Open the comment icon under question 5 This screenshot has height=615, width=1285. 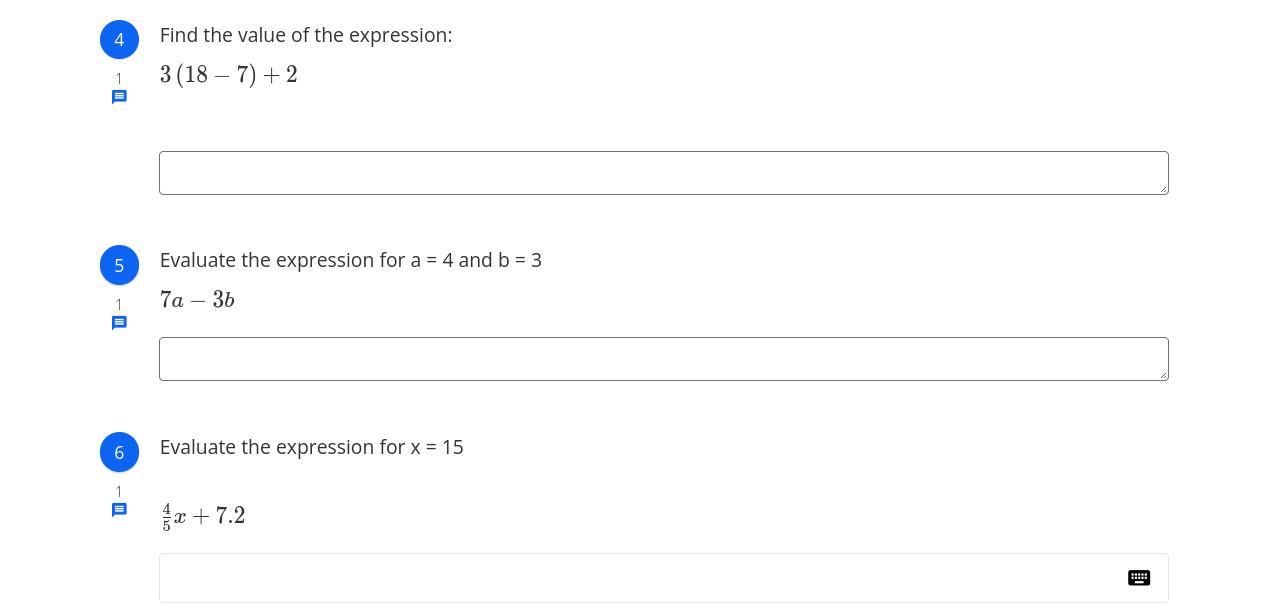coord(119,323)
